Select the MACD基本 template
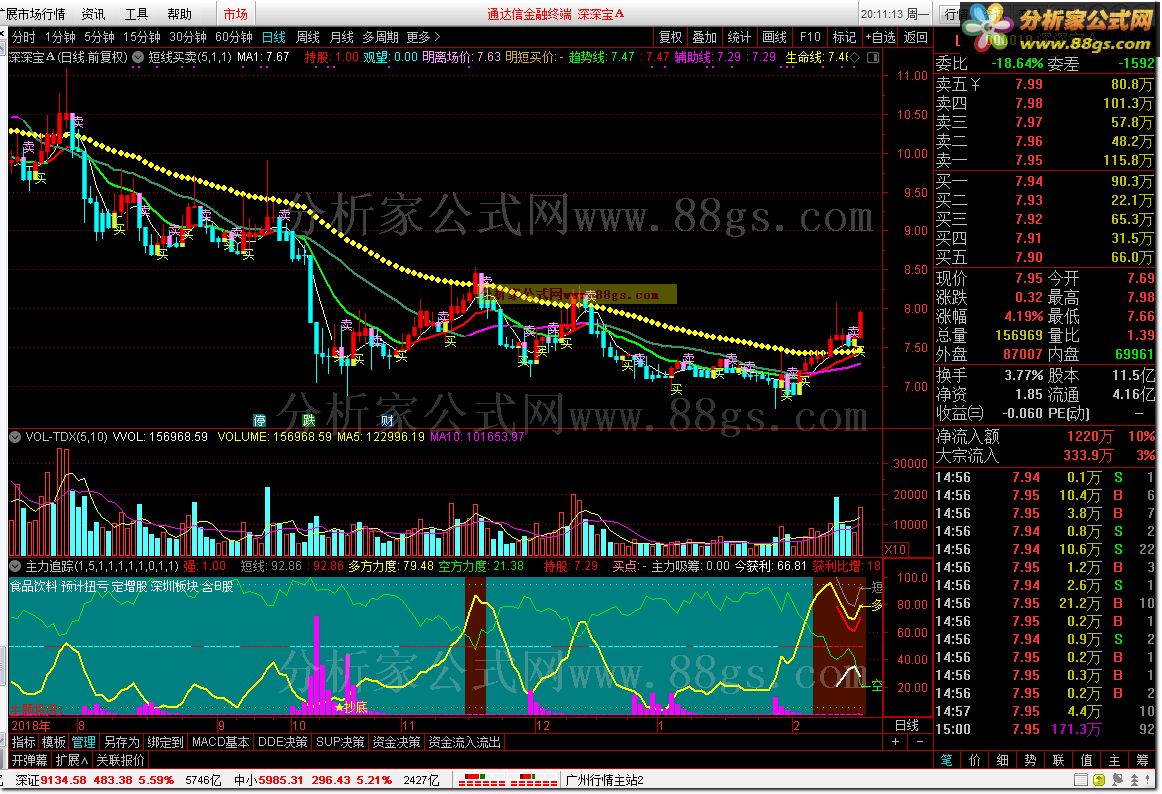This screenshot has height=794, width=1162. pos(220,742)
